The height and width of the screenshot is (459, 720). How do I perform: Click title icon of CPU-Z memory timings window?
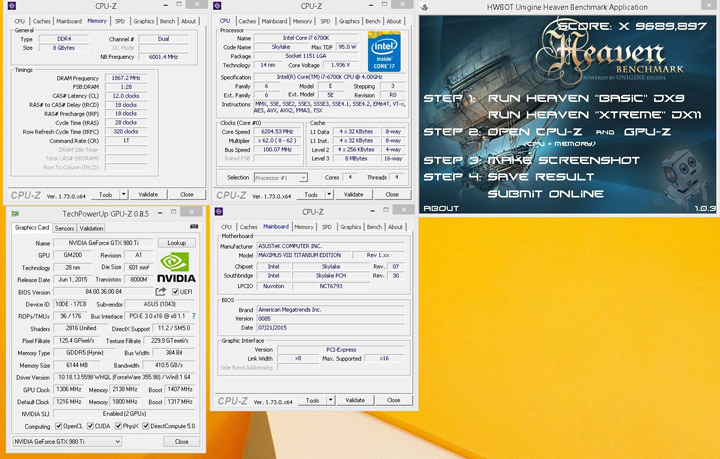12,6
